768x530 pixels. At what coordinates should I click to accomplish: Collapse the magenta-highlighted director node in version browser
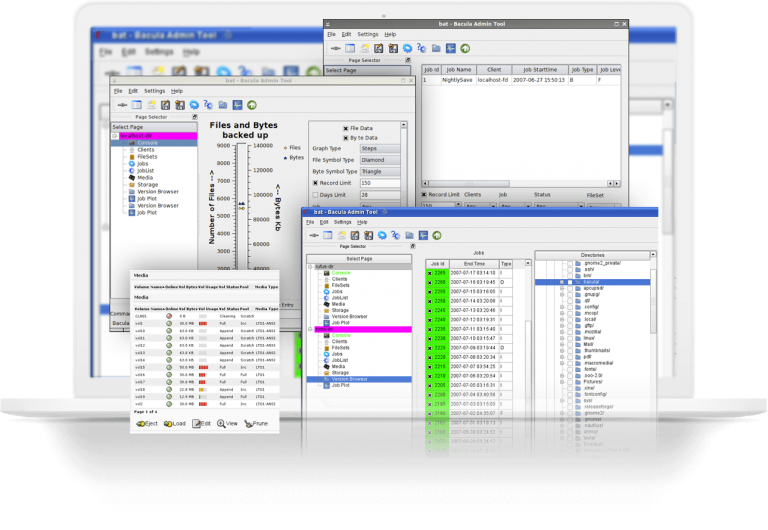point(310,330)
